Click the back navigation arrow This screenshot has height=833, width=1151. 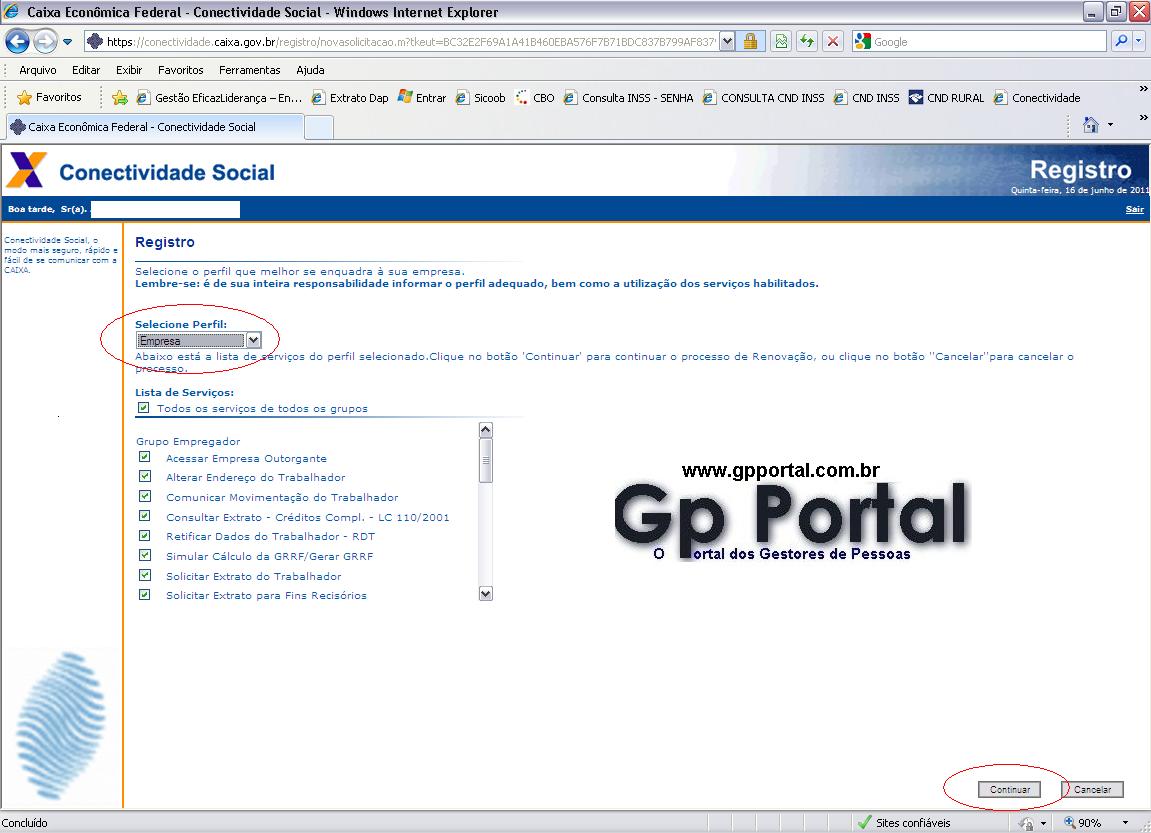click(x=17, y=40)
